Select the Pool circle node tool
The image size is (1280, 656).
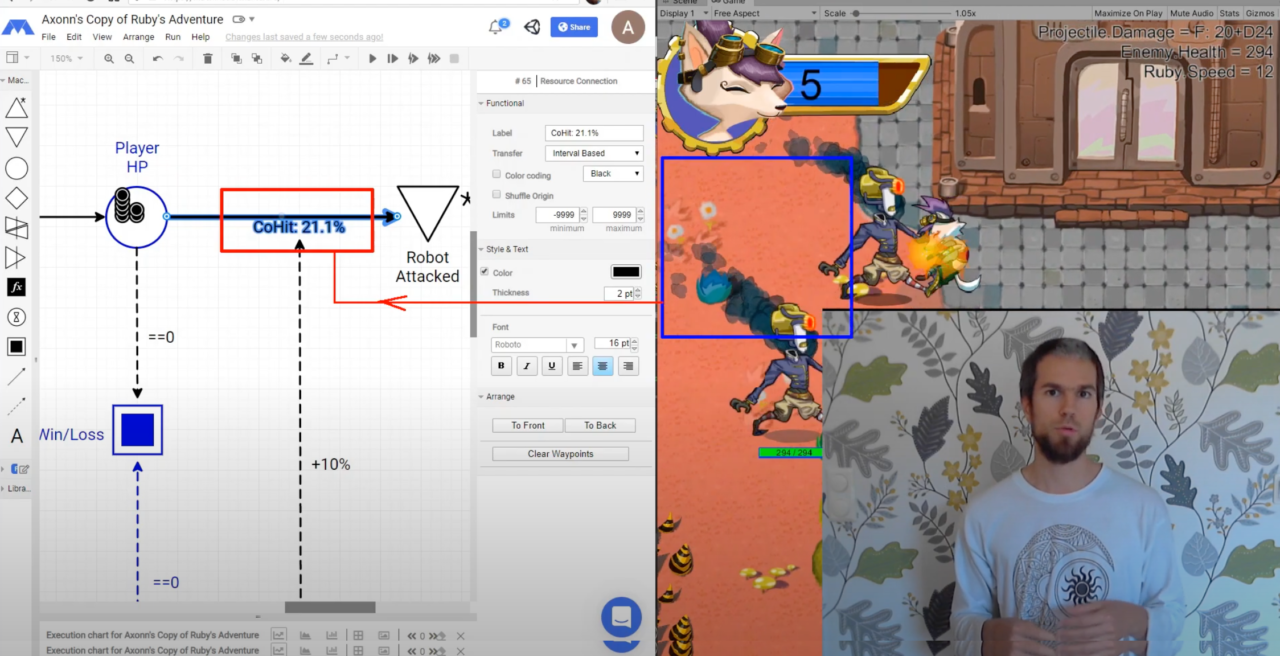[16, 168]
